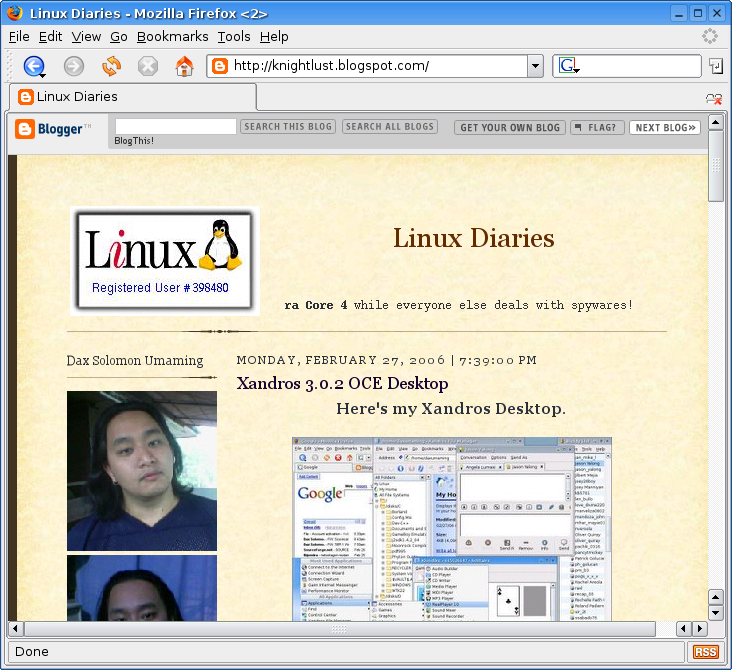Click Get Your Own Blog button
The image size is (732, 670).
click(510, 127)
